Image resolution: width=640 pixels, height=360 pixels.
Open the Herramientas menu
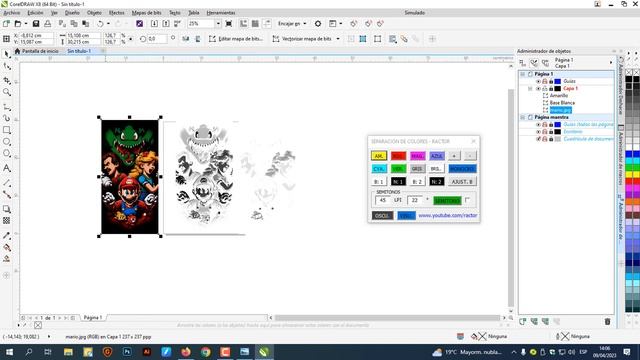[221, 13]
